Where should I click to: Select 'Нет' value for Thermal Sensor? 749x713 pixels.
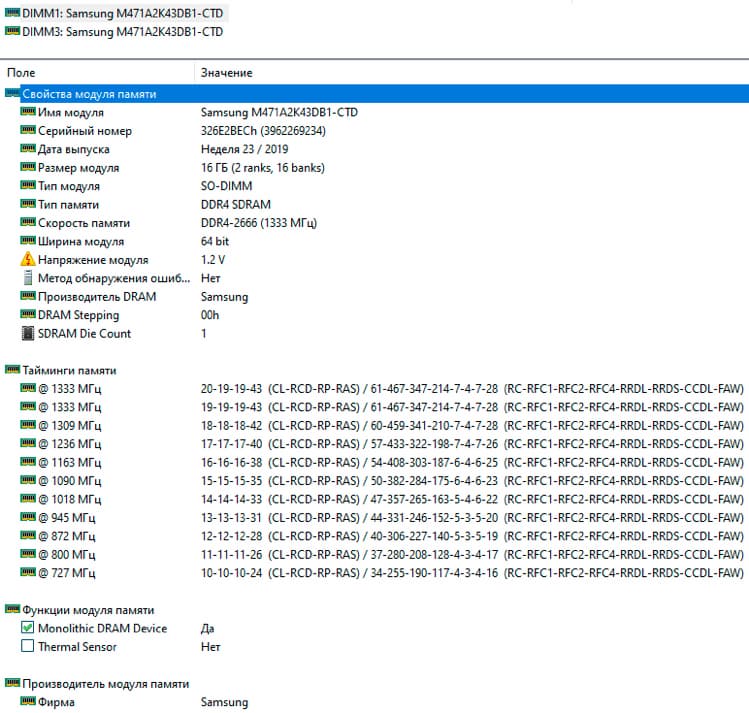tap(210, 647)
